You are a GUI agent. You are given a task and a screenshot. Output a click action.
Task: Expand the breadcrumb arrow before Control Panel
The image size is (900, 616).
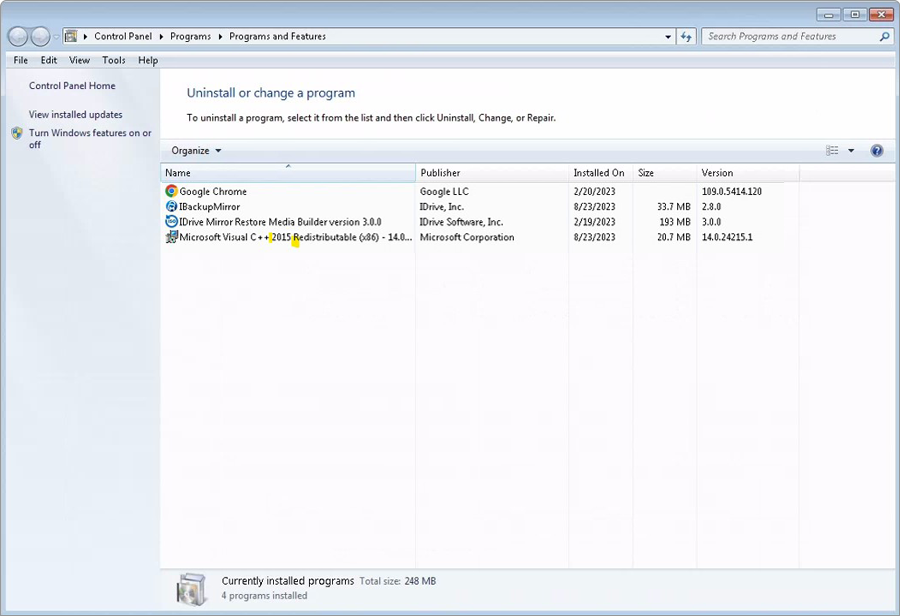pos(85,36)
